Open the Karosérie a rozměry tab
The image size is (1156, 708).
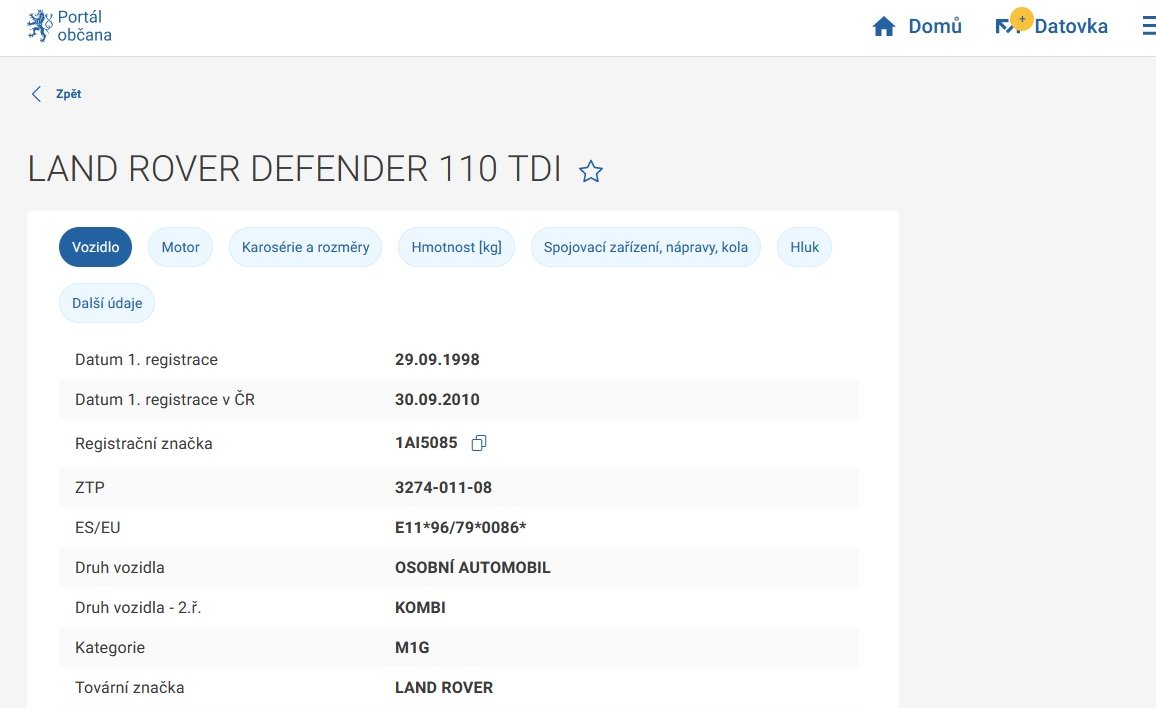[305, 247]
